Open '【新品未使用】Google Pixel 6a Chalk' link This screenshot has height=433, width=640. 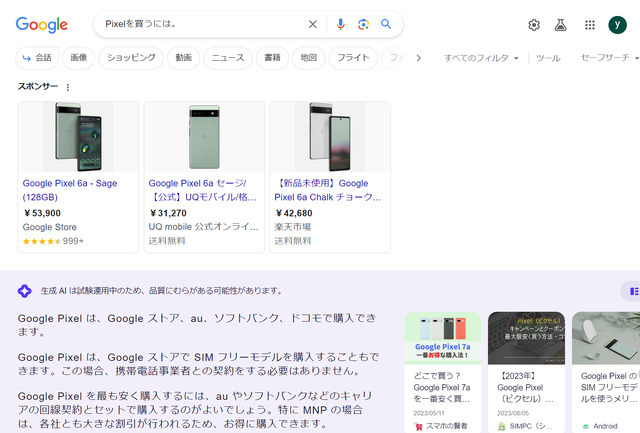328,190
